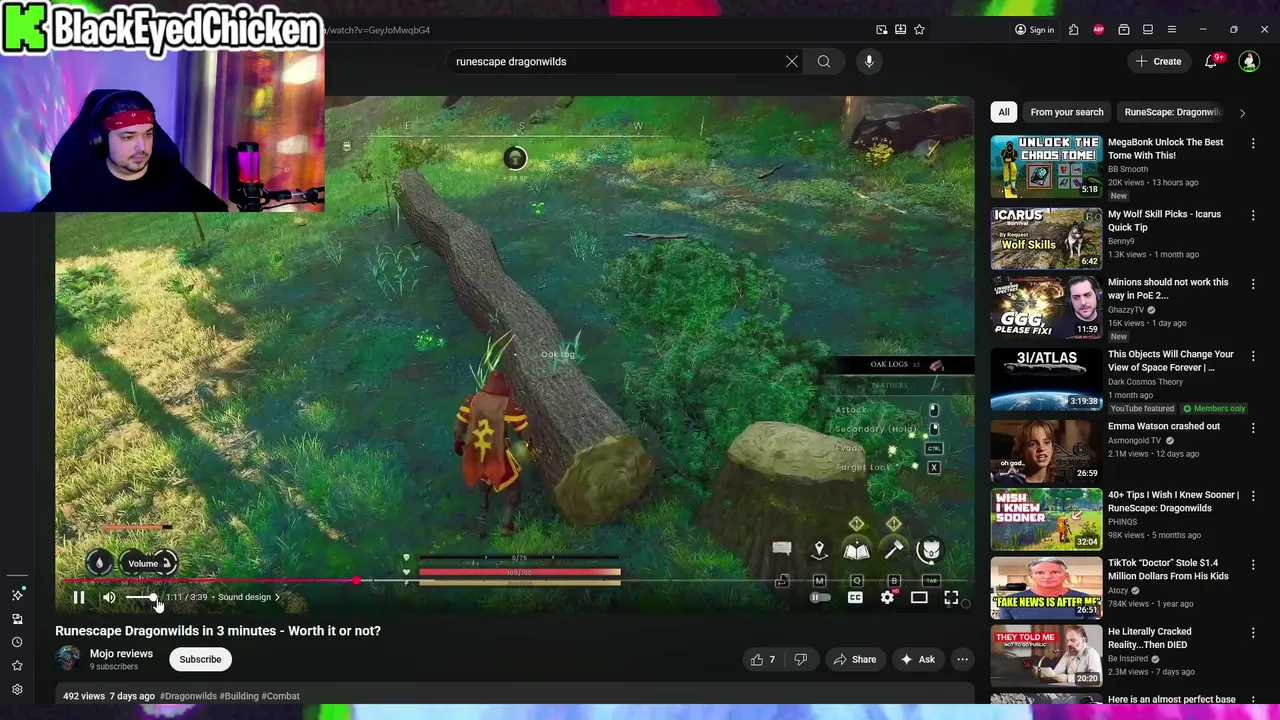Open Minions PoE 2 video thumbnail

click(x=1046, y=306)
